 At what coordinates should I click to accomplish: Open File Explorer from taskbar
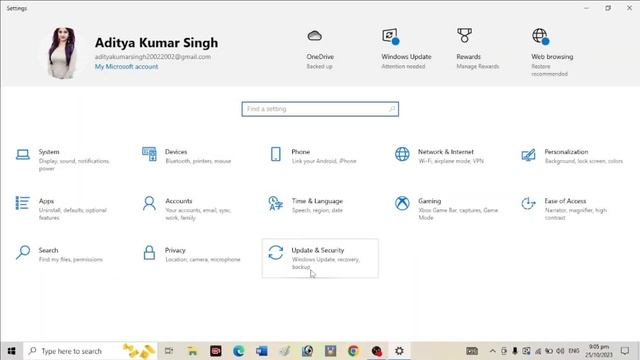[x=192, y=351]
